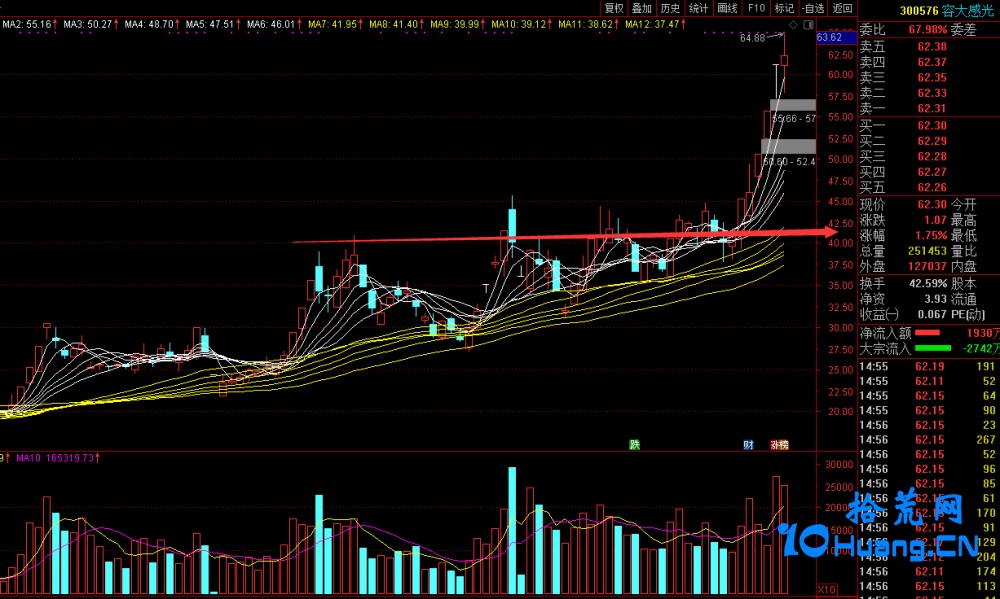Click the red 净流入额 bar
This screenshot has height=599, width=1000.
(x=927, y=332)
